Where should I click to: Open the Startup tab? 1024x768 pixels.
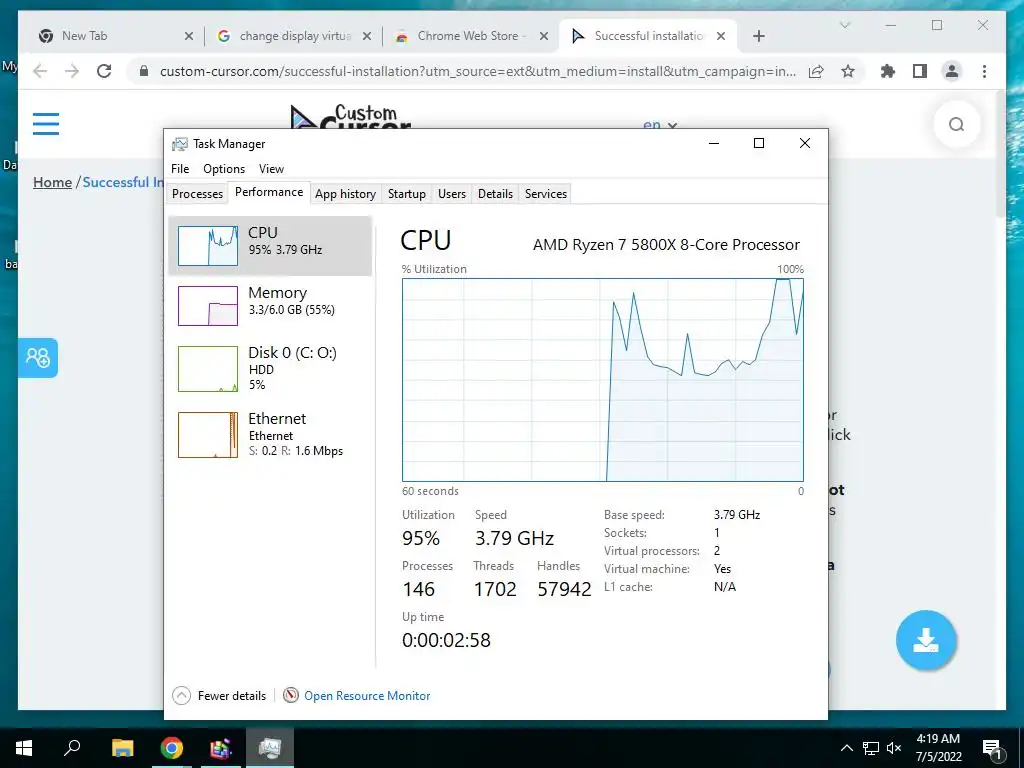(406, 194)
